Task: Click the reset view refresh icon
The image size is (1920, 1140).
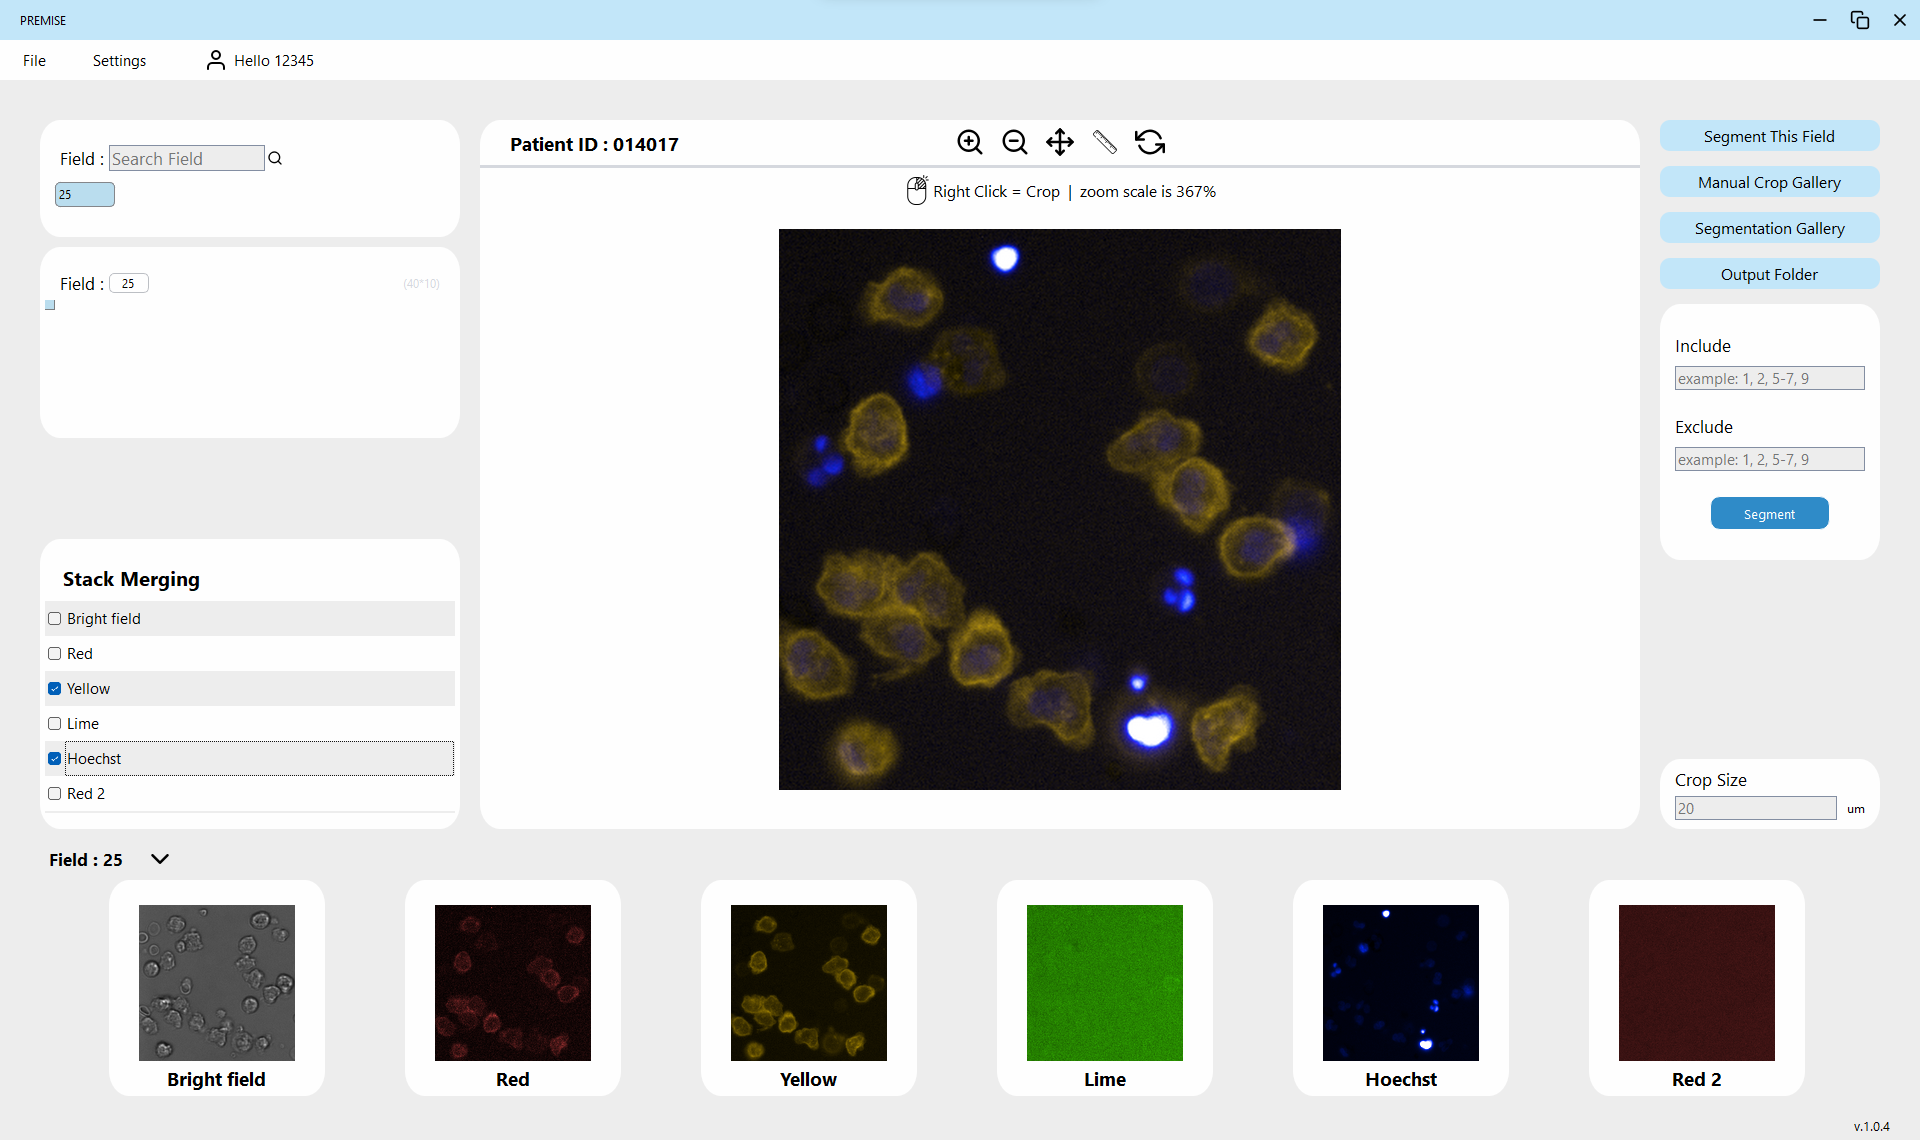Action: 1150,142
